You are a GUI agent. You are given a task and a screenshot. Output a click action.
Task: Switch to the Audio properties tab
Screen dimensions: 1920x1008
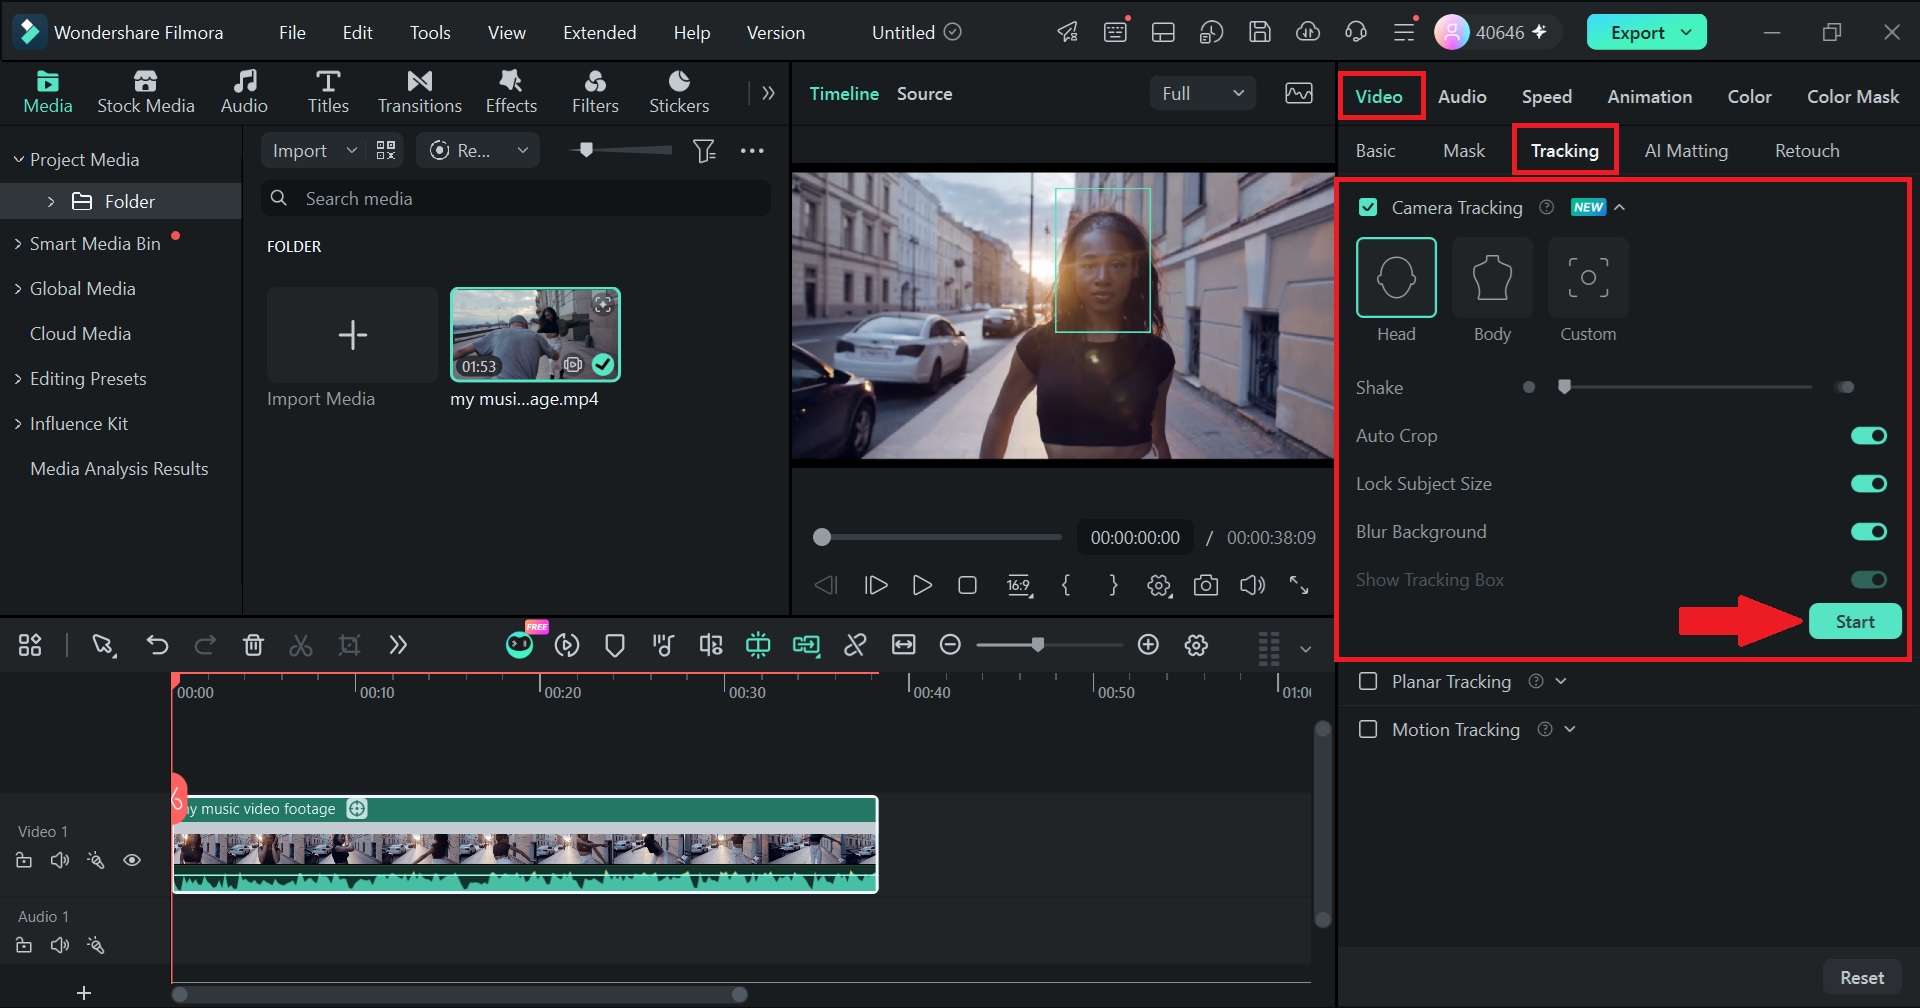tap(1462, 96)
